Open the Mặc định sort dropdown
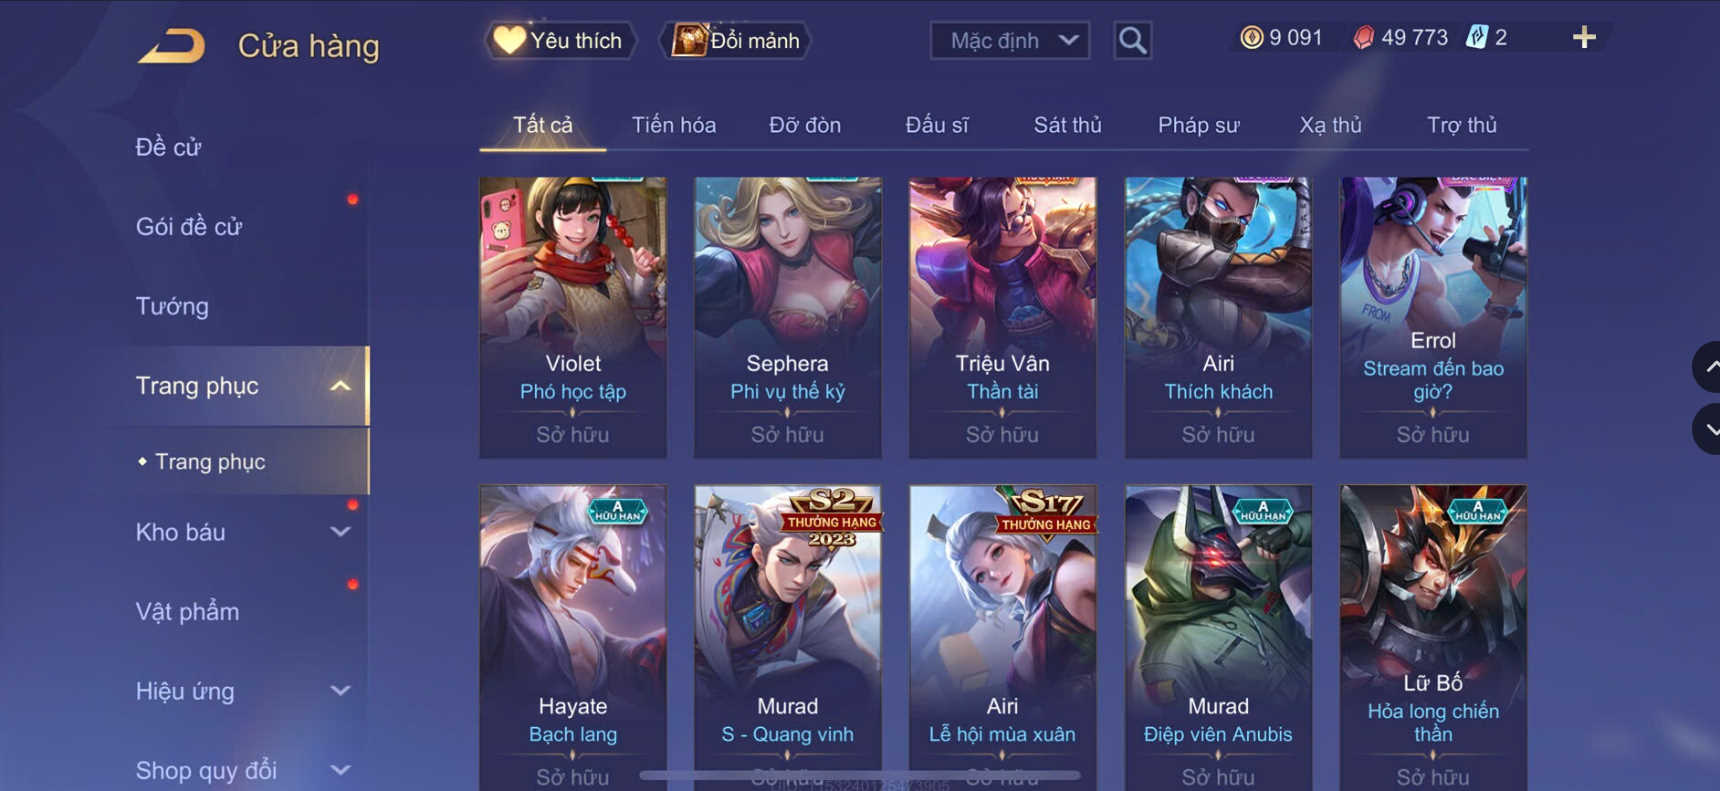 tap(1010, 41)
